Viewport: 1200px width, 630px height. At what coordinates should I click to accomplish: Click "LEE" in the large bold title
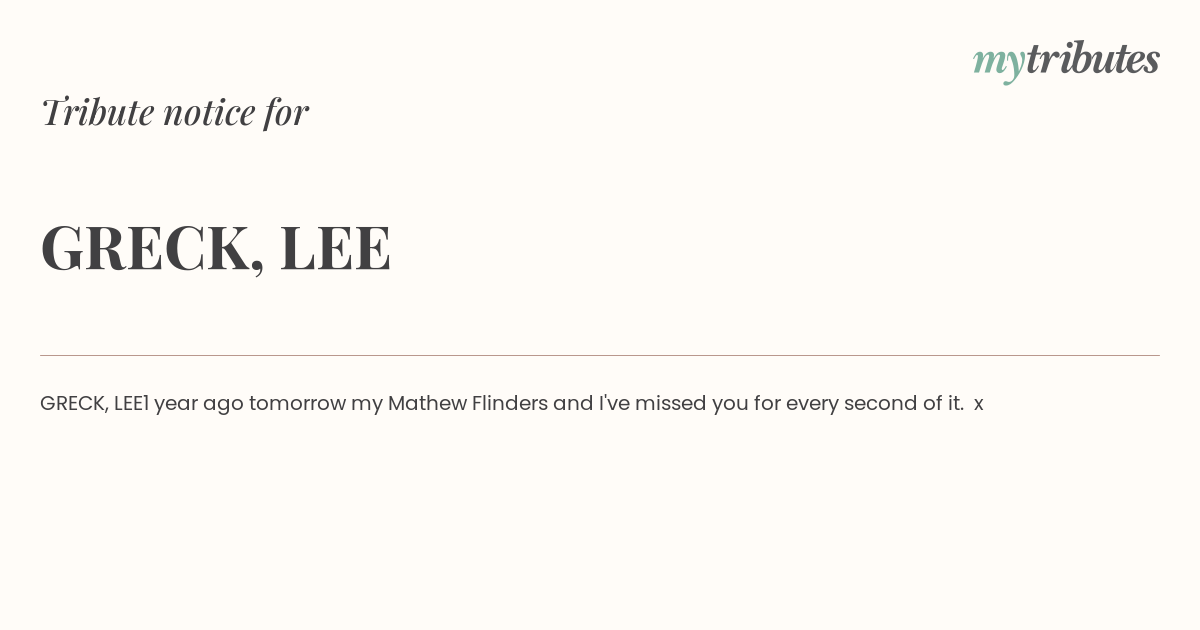336,247
